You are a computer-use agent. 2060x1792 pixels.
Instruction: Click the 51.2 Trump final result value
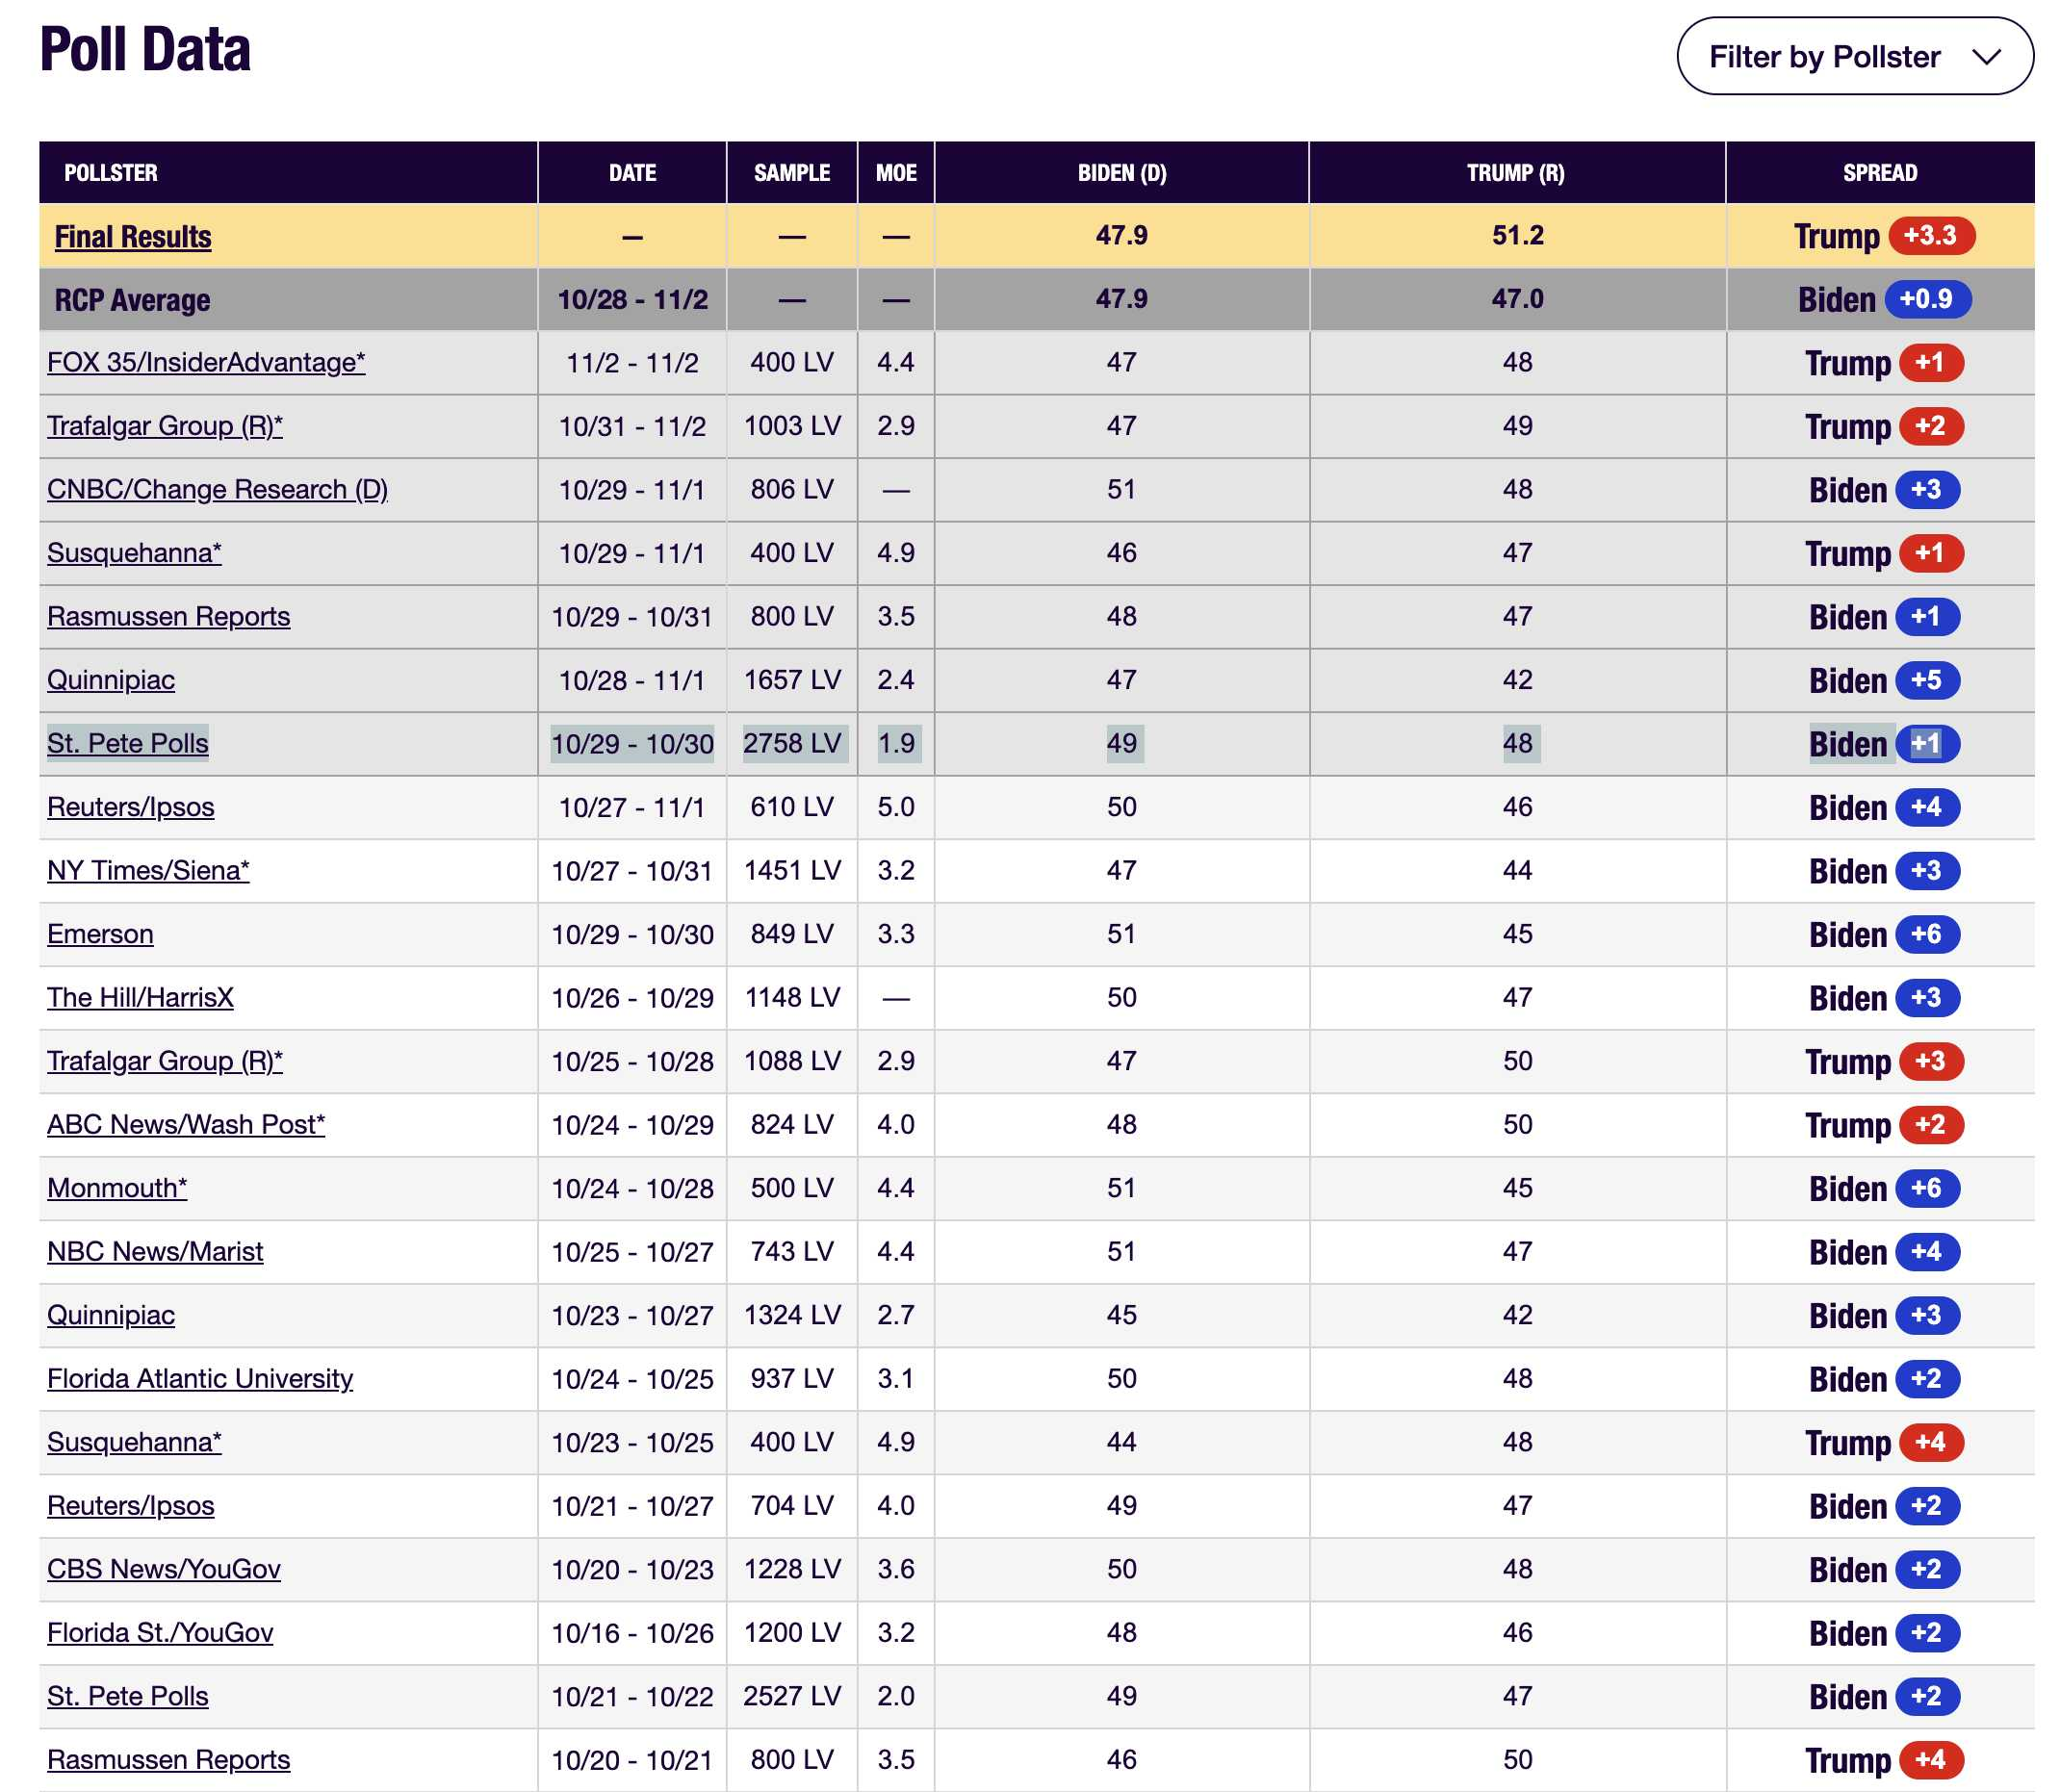coord(1517,235)
